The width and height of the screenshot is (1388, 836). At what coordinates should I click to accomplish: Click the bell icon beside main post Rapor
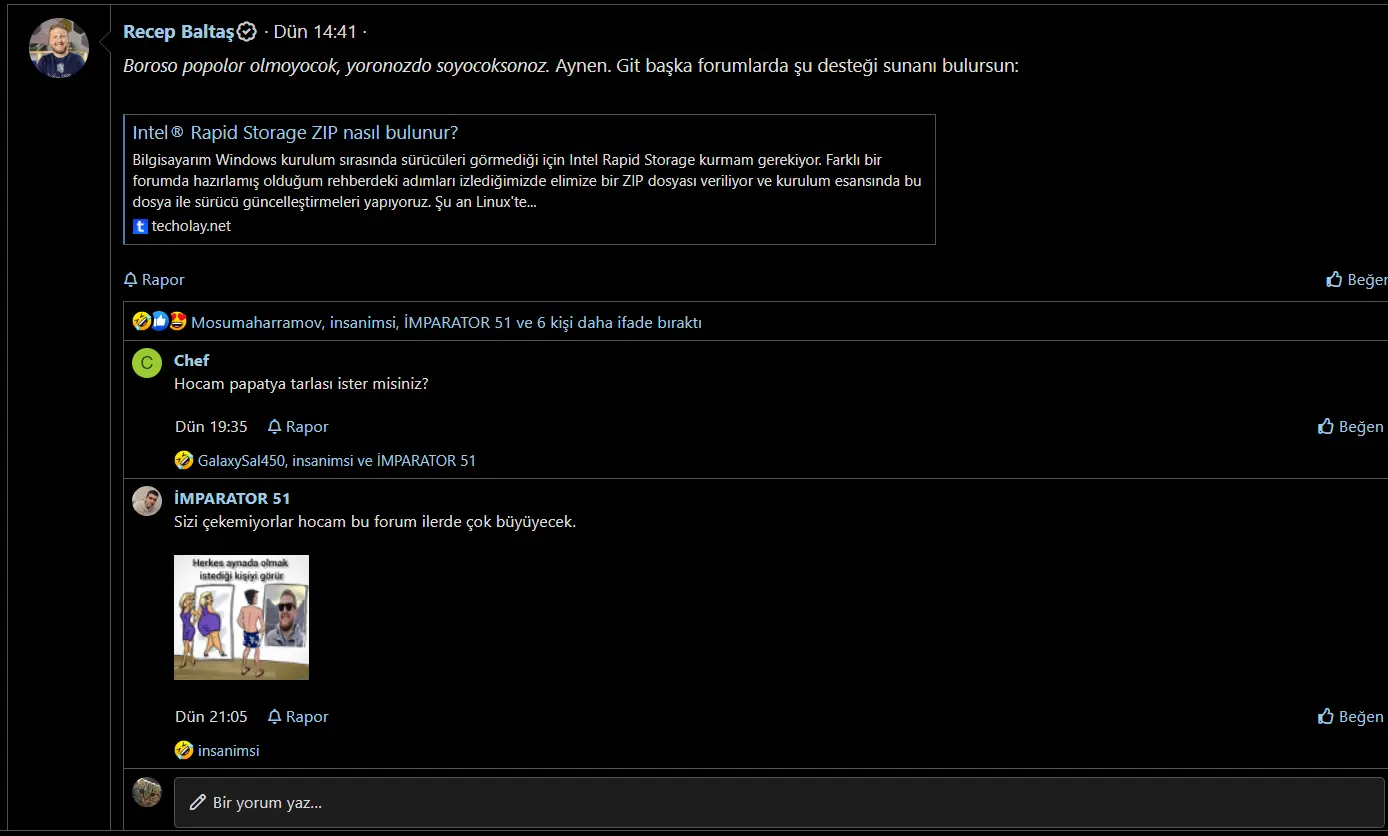[x=130, y=280]
